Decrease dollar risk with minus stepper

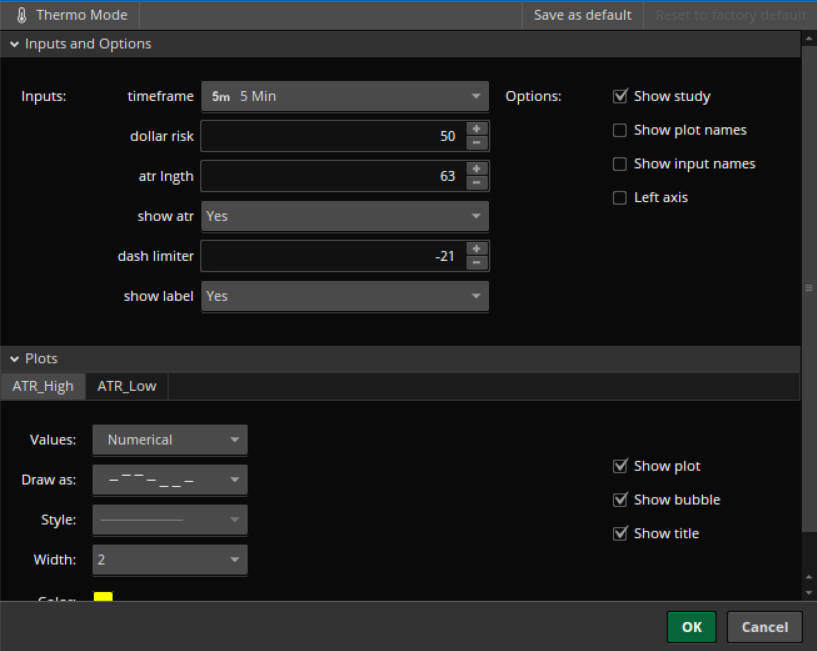[x=476, y=142]
